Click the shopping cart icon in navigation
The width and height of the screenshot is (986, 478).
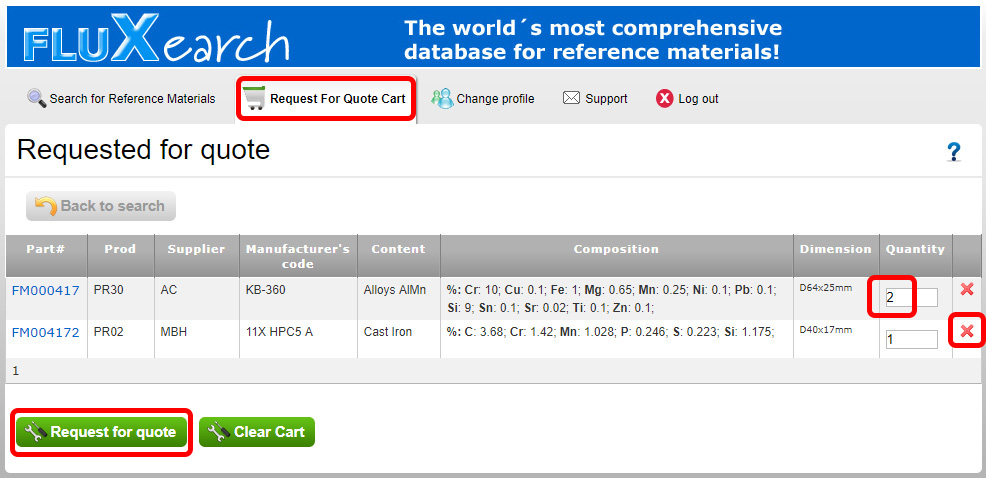click(253, 99)
